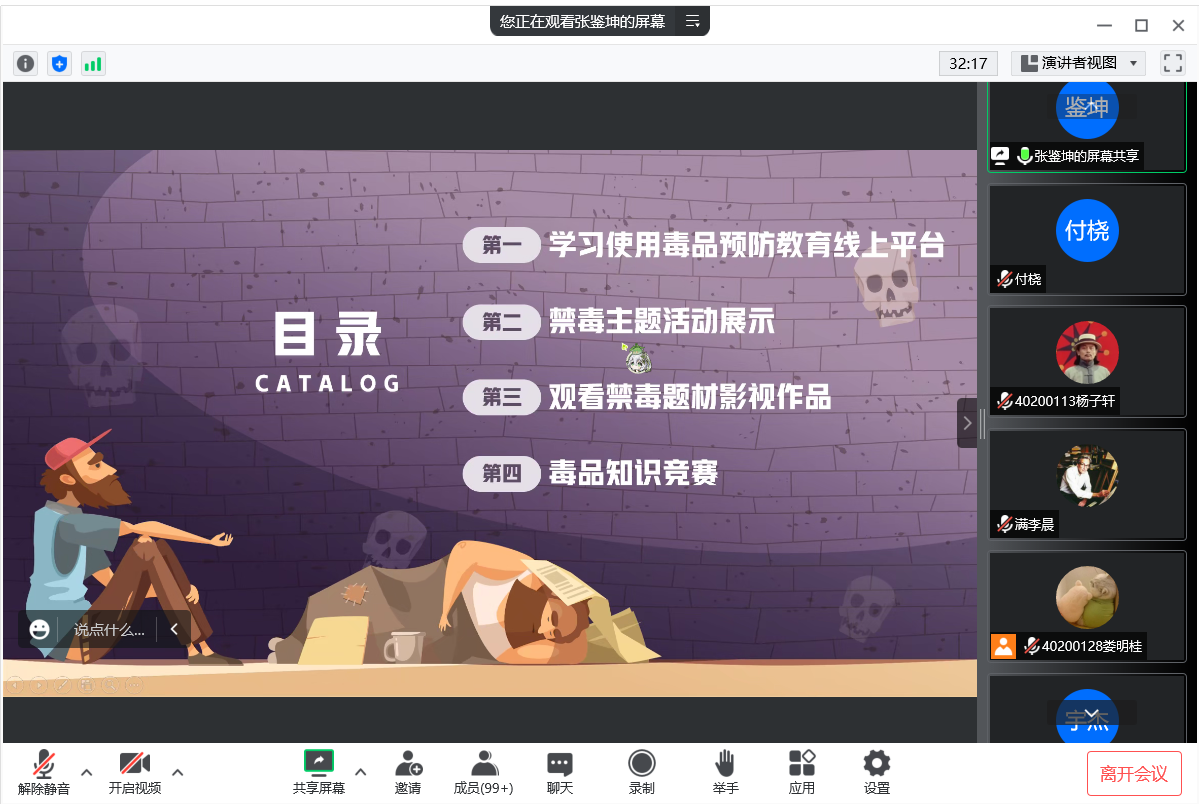The width and height of the screenshot is (1199, 804).
Task: Turn on camera with 开启视频
Action: point(135,772)
